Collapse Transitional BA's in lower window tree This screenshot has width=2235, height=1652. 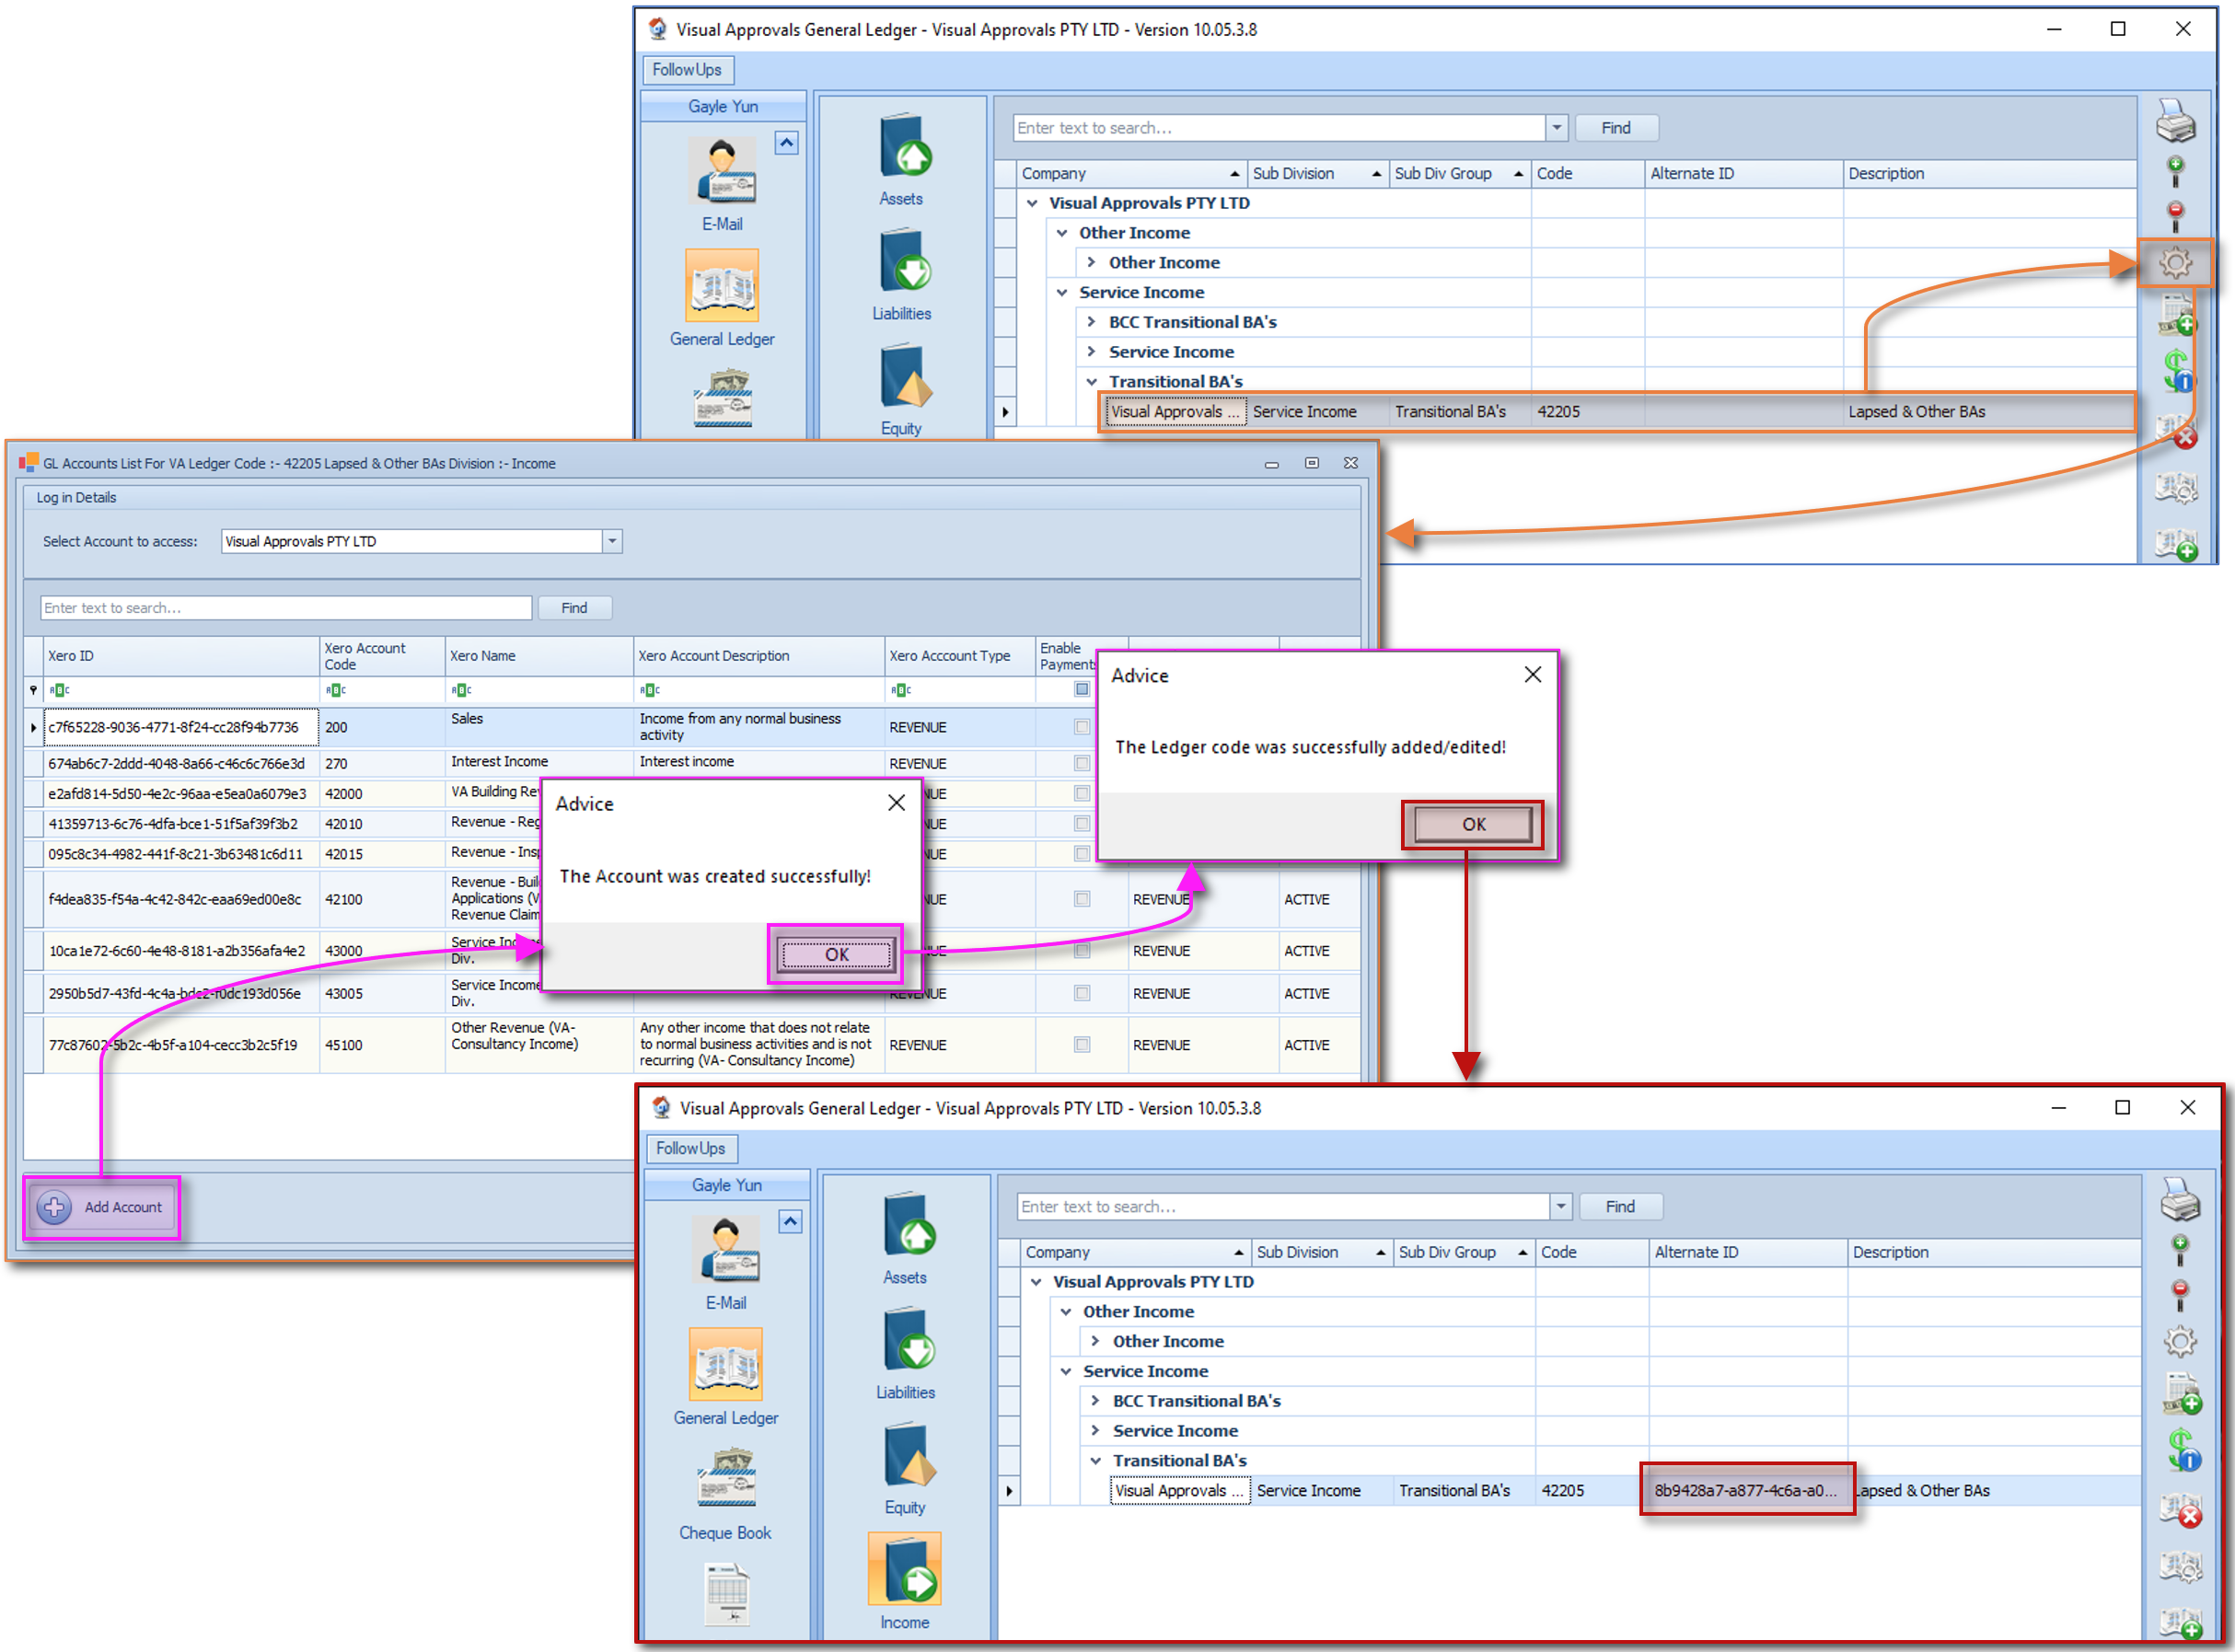click(x=1095, y=1461)
